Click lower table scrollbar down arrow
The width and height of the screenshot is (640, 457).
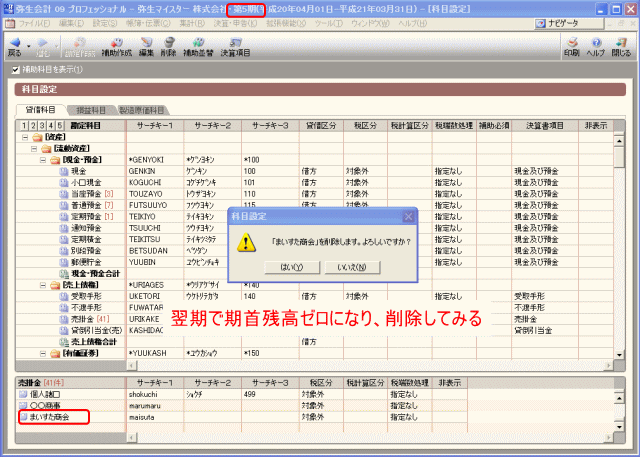click(x=619, y=427)
